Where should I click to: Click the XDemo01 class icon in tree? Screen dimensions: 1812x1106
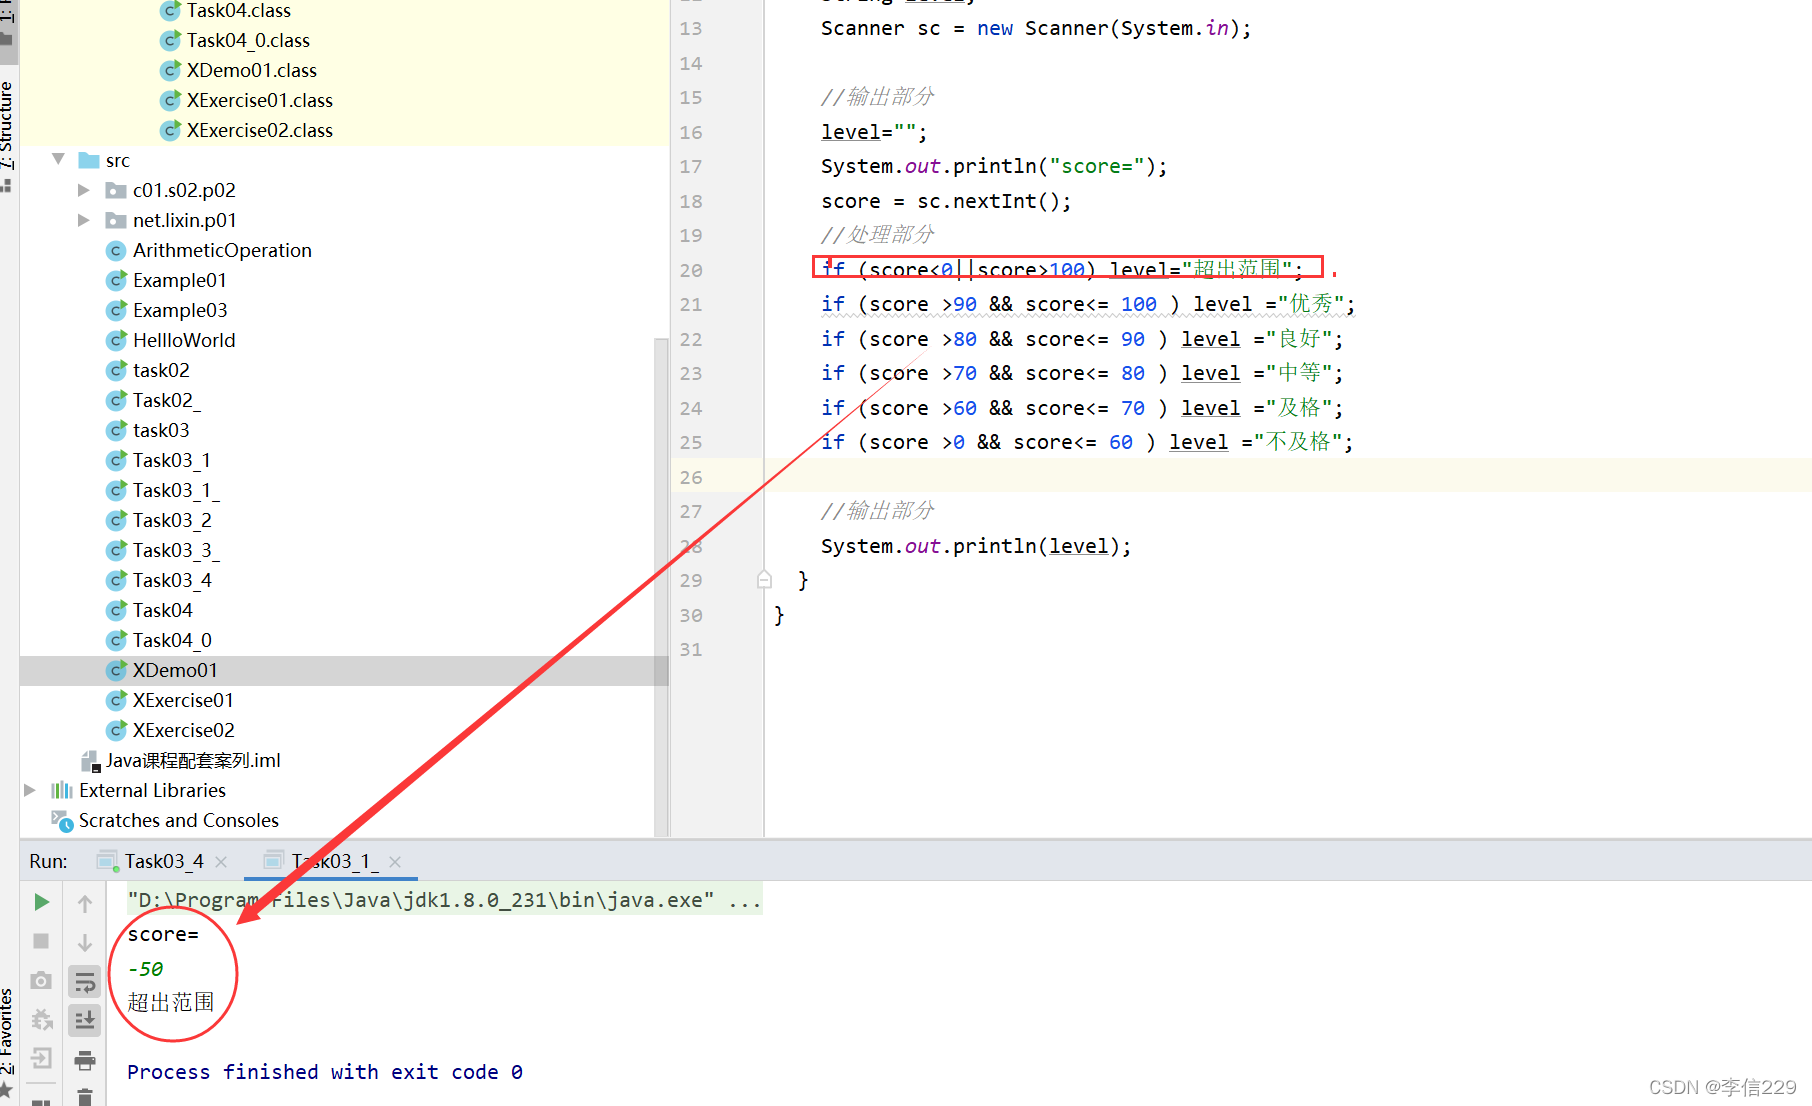click(x=117, y=670)
